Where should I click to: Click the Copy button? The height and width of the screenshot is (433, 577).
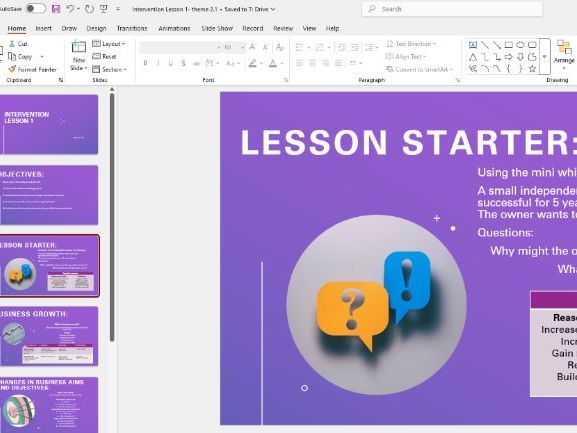(20, 57)
